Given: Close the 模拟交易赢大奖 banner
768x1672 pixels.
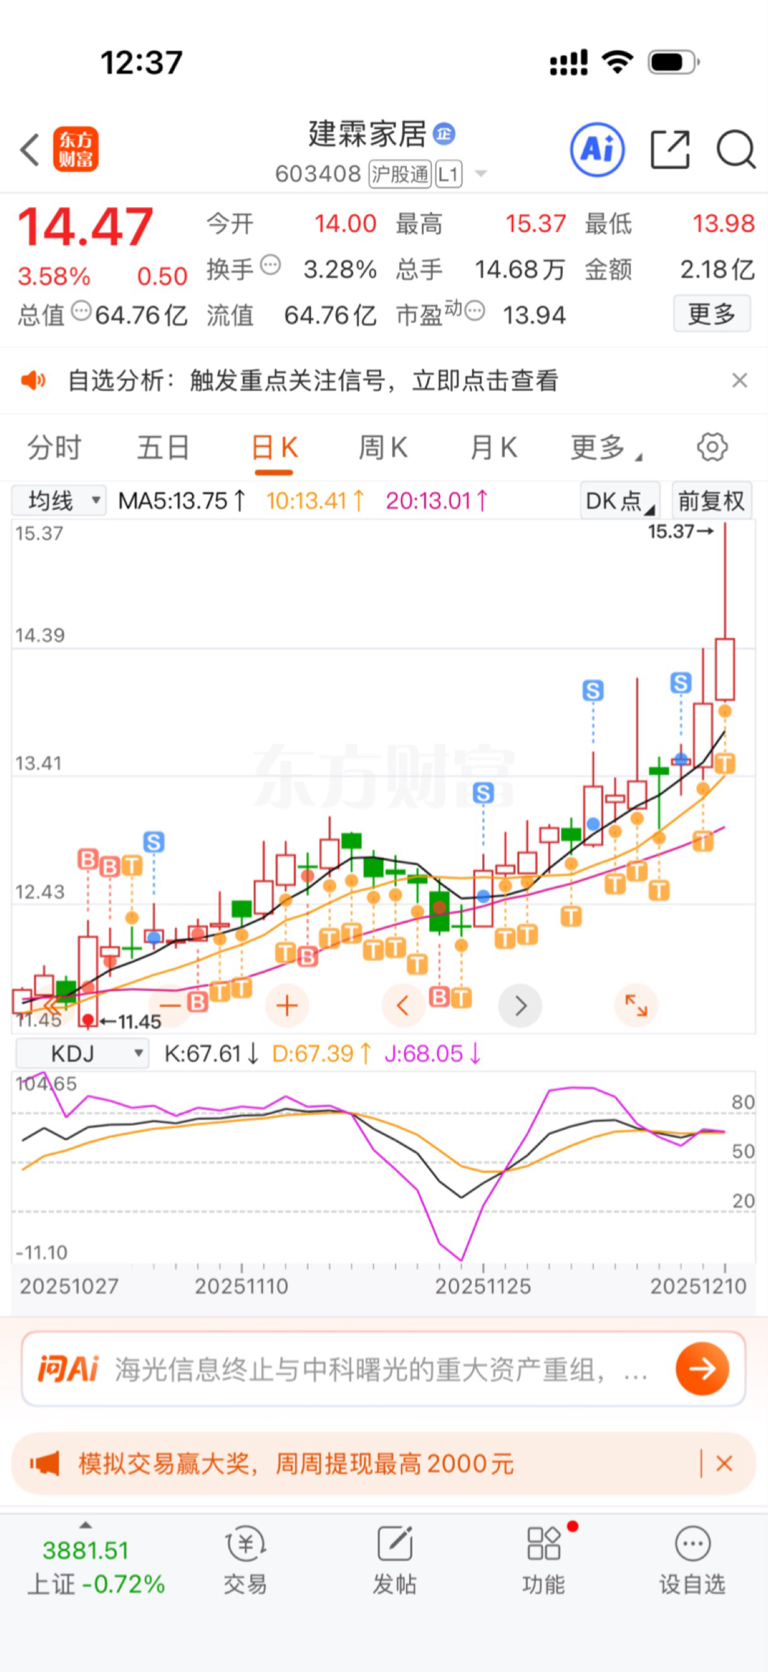Looking at the screenshot, I should [725, 1464].
